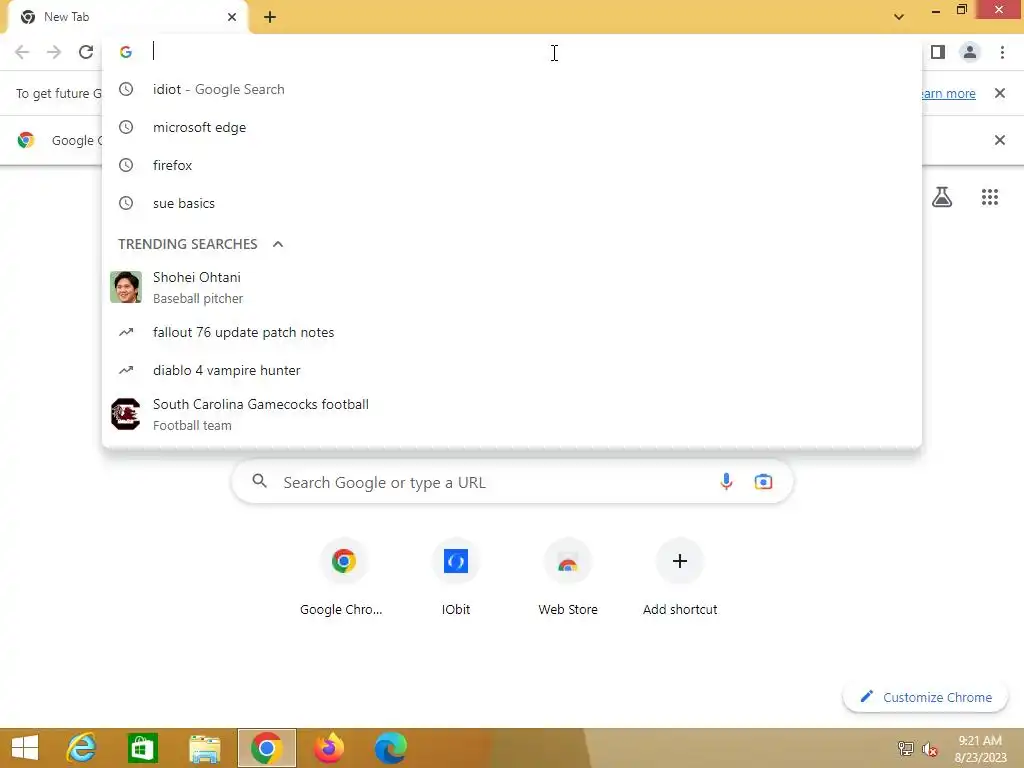Open the user profile avatar menu

(970, 52)
